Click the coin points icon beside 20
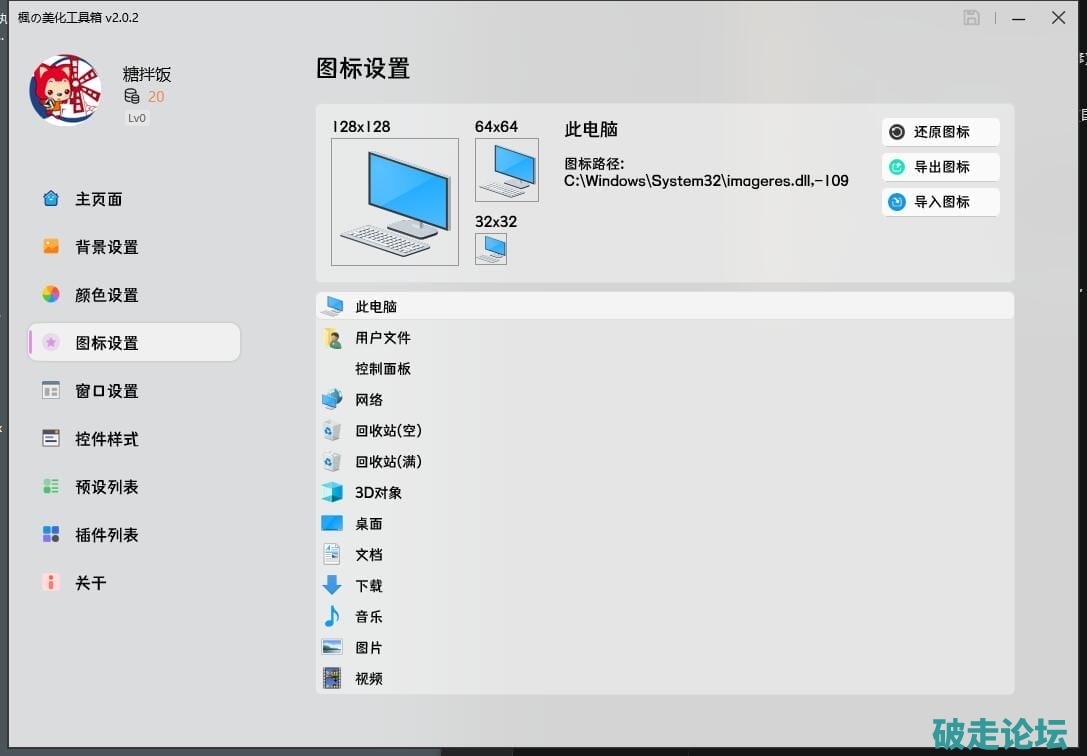1087x756 pixels. click(x=132, y=97)
